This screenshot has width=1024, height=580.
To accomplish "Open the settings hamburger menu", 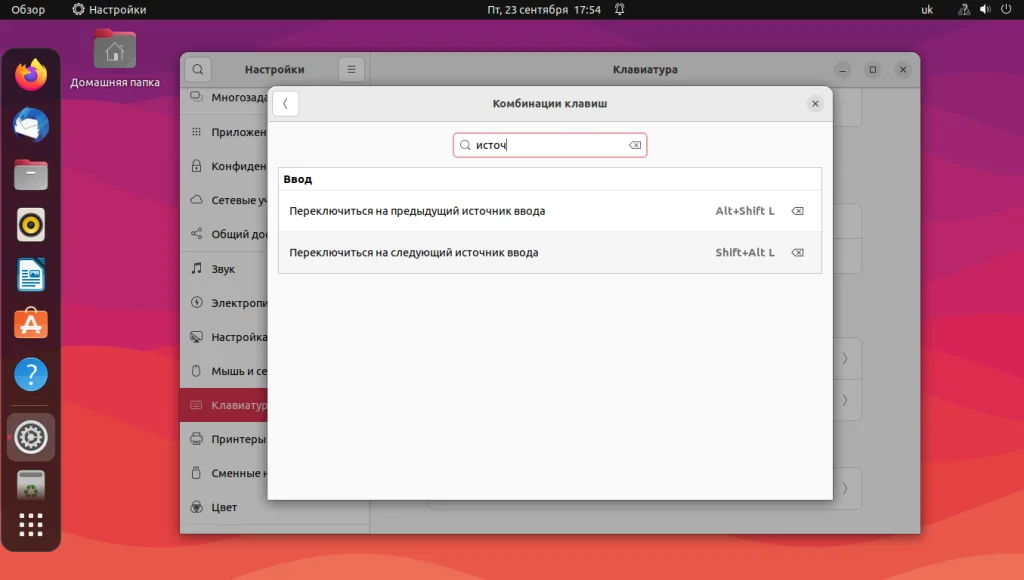I will click(351, 69).
